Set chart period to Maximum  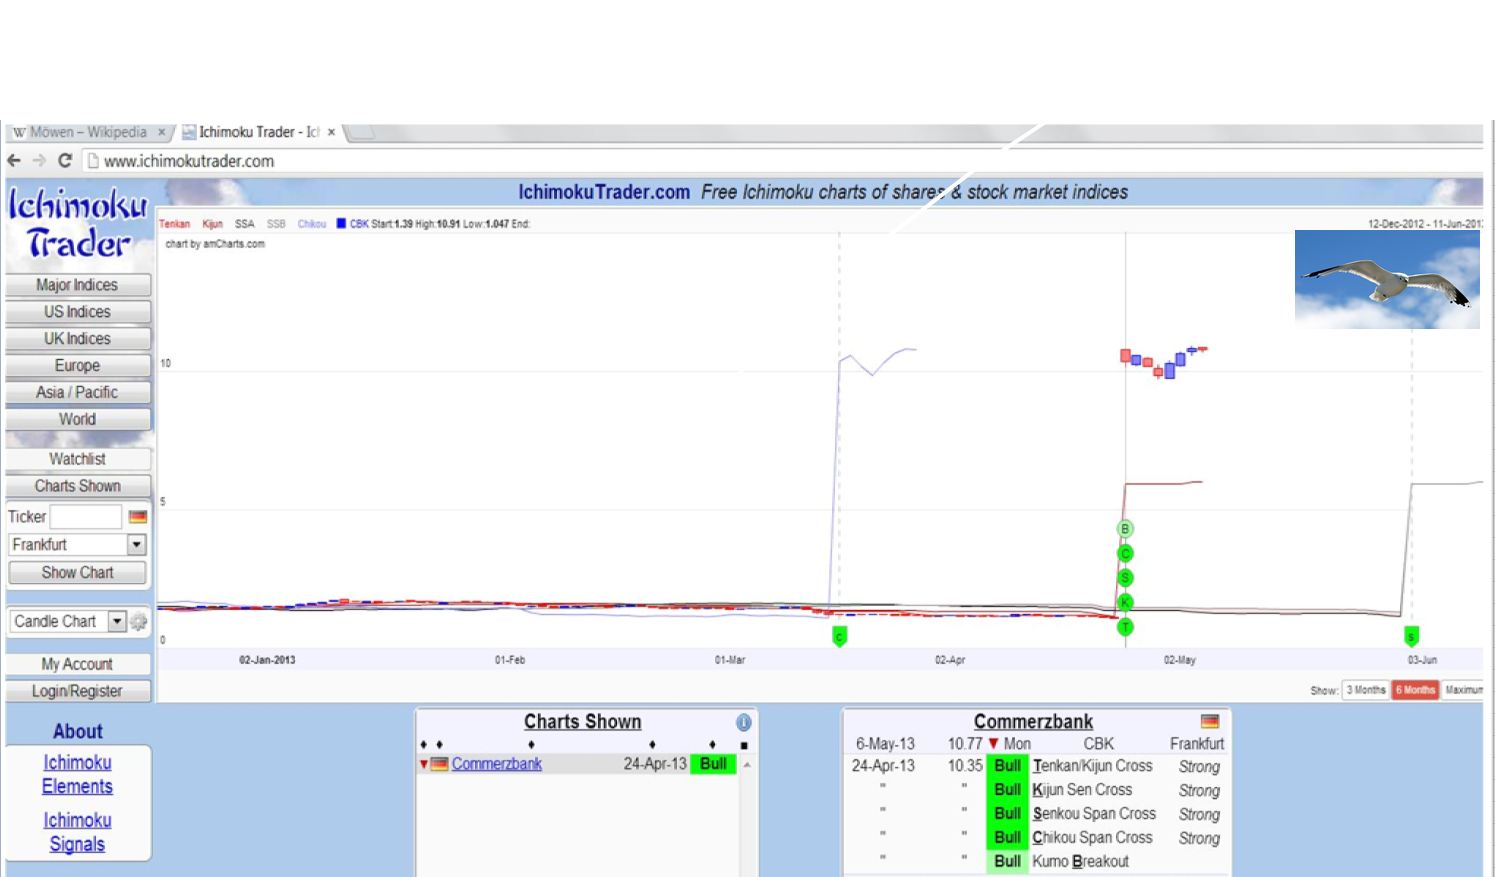(1463, 690)
